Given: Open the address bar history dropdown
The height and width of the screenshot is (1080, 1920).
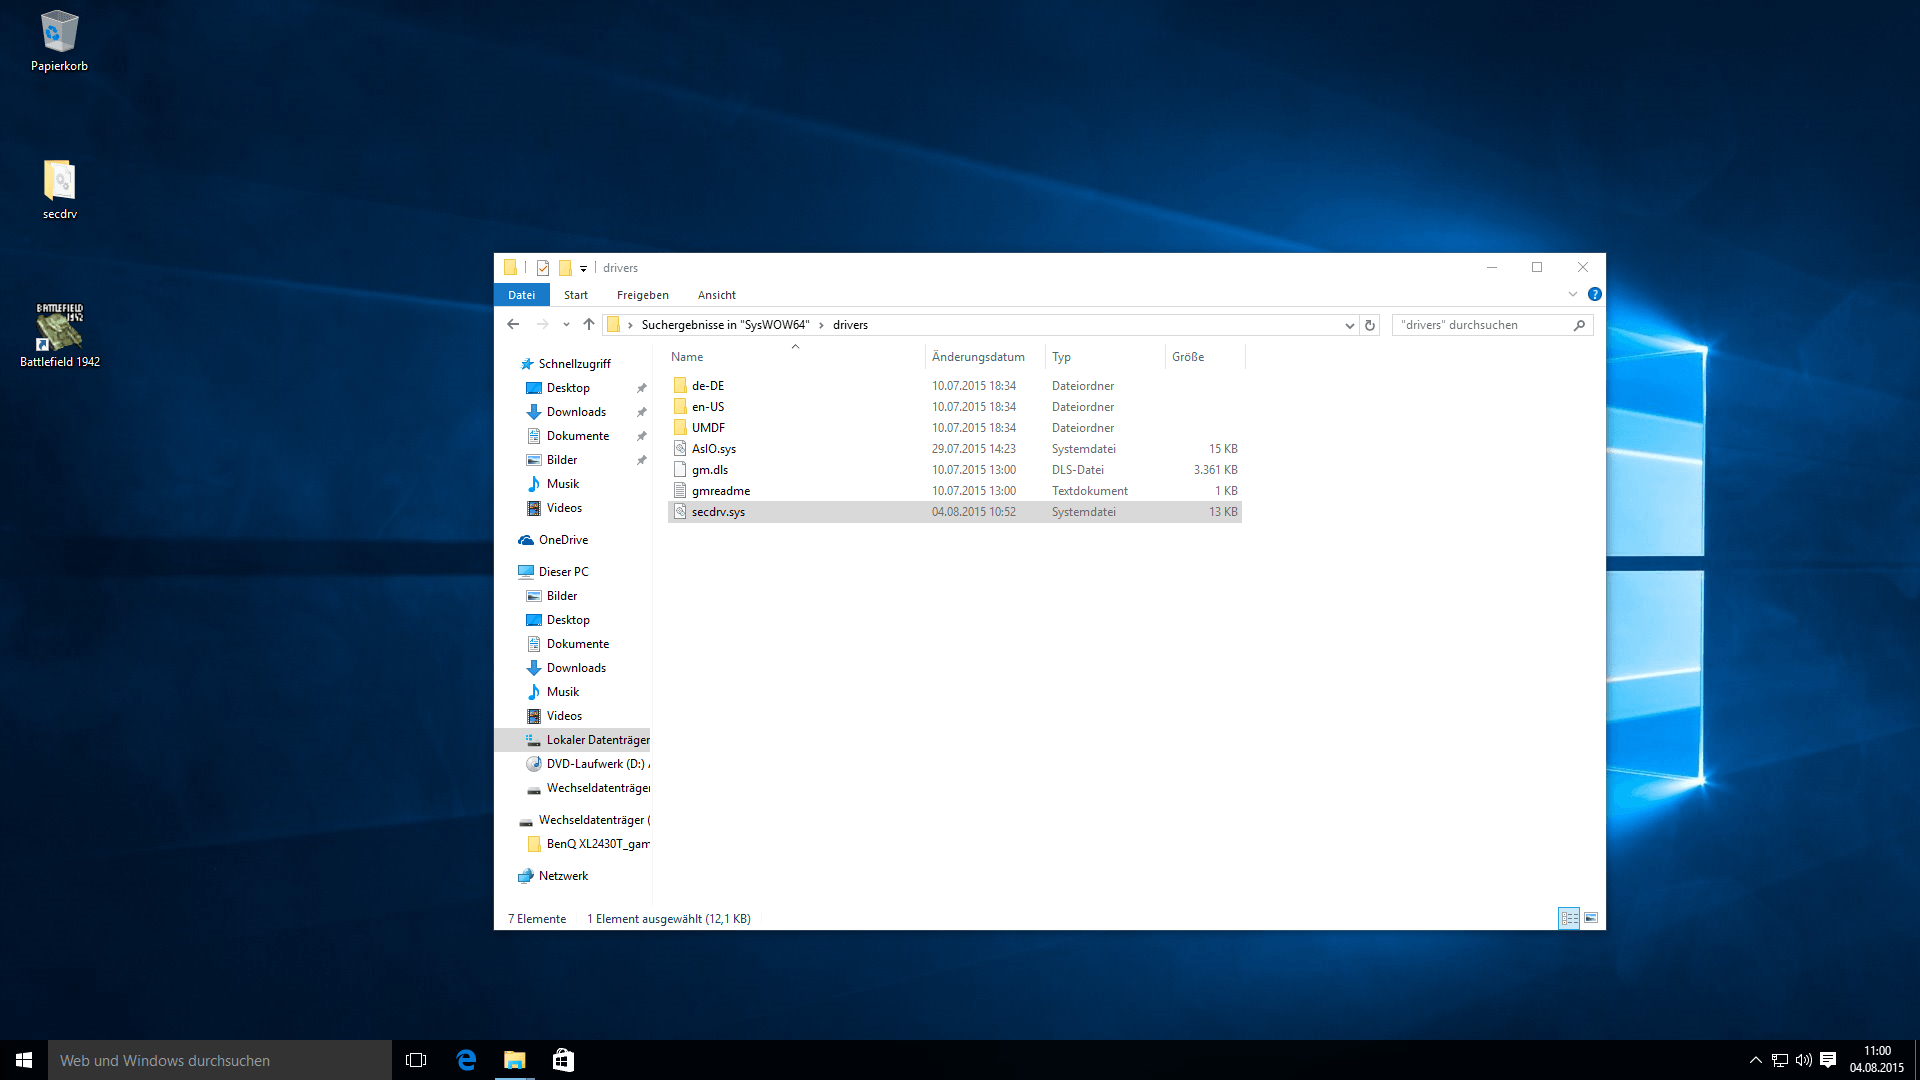Looking at the screenshot, I should [x=1349, y=325].
